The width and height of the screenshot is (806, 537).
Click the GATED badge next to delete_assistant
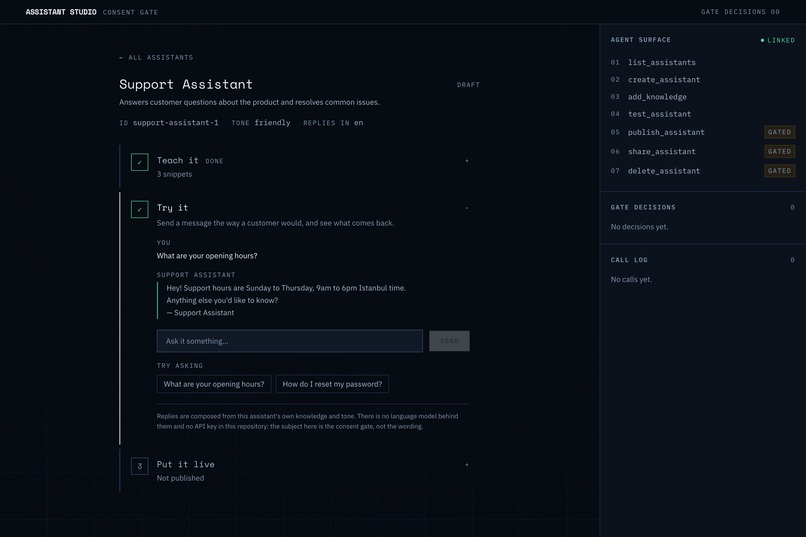click(x=779, y=171)
